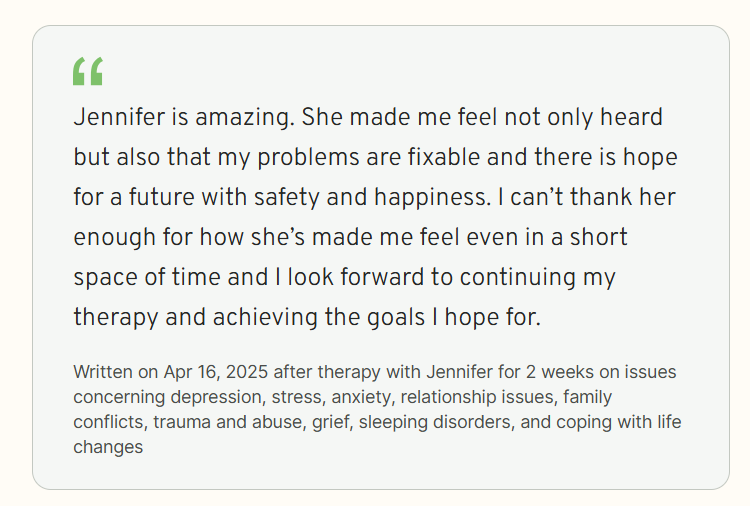The height and width of the screenshot is (506, 750).
Task: Click the words 'I can't thank her'
Action: point(587,197)
